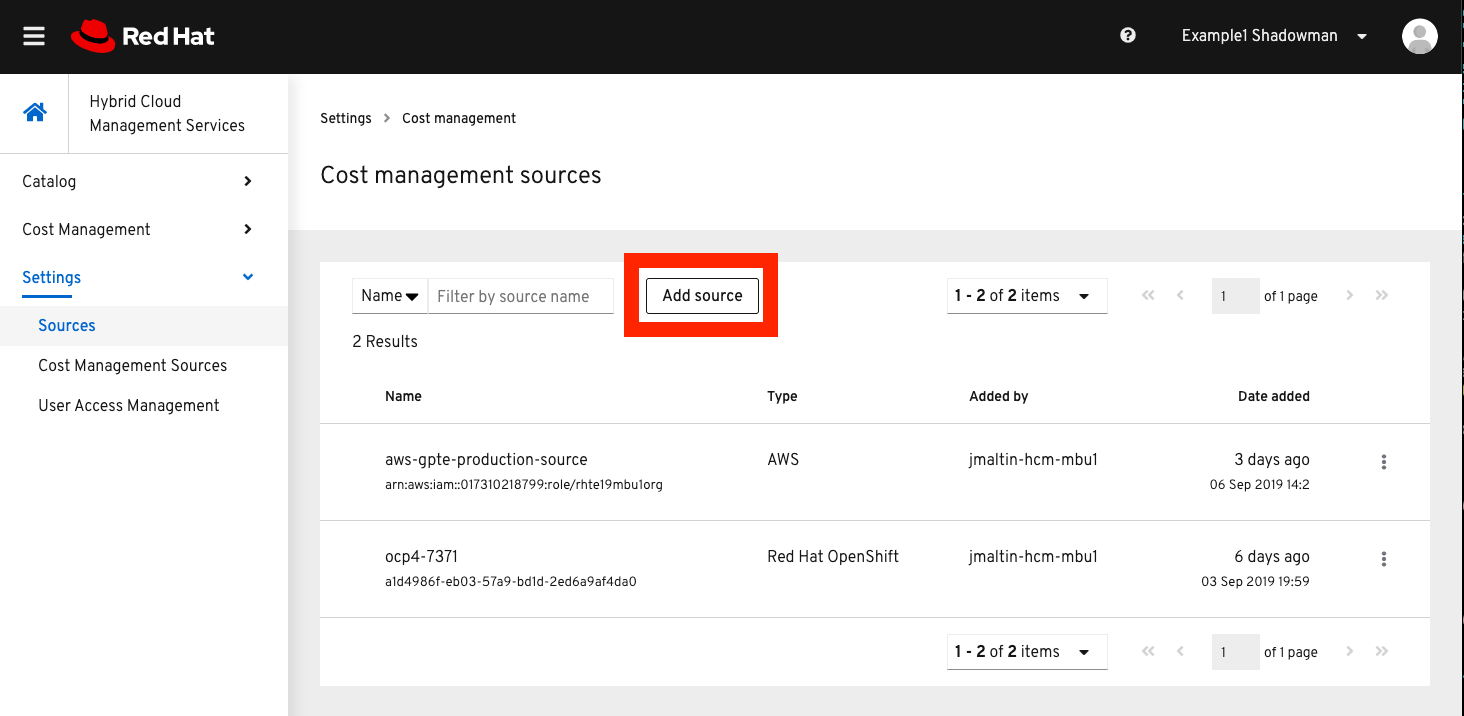
Task: Collapse the Settings navigation section
Action: (144, 277)
